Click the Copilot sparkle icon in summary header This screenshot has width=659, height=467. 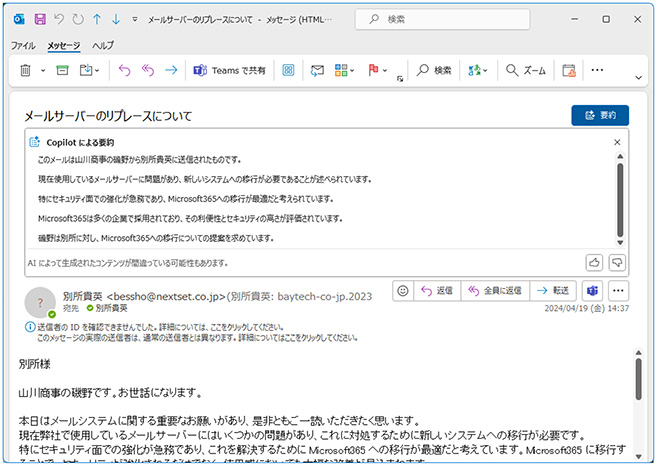(x=34, y=142)
